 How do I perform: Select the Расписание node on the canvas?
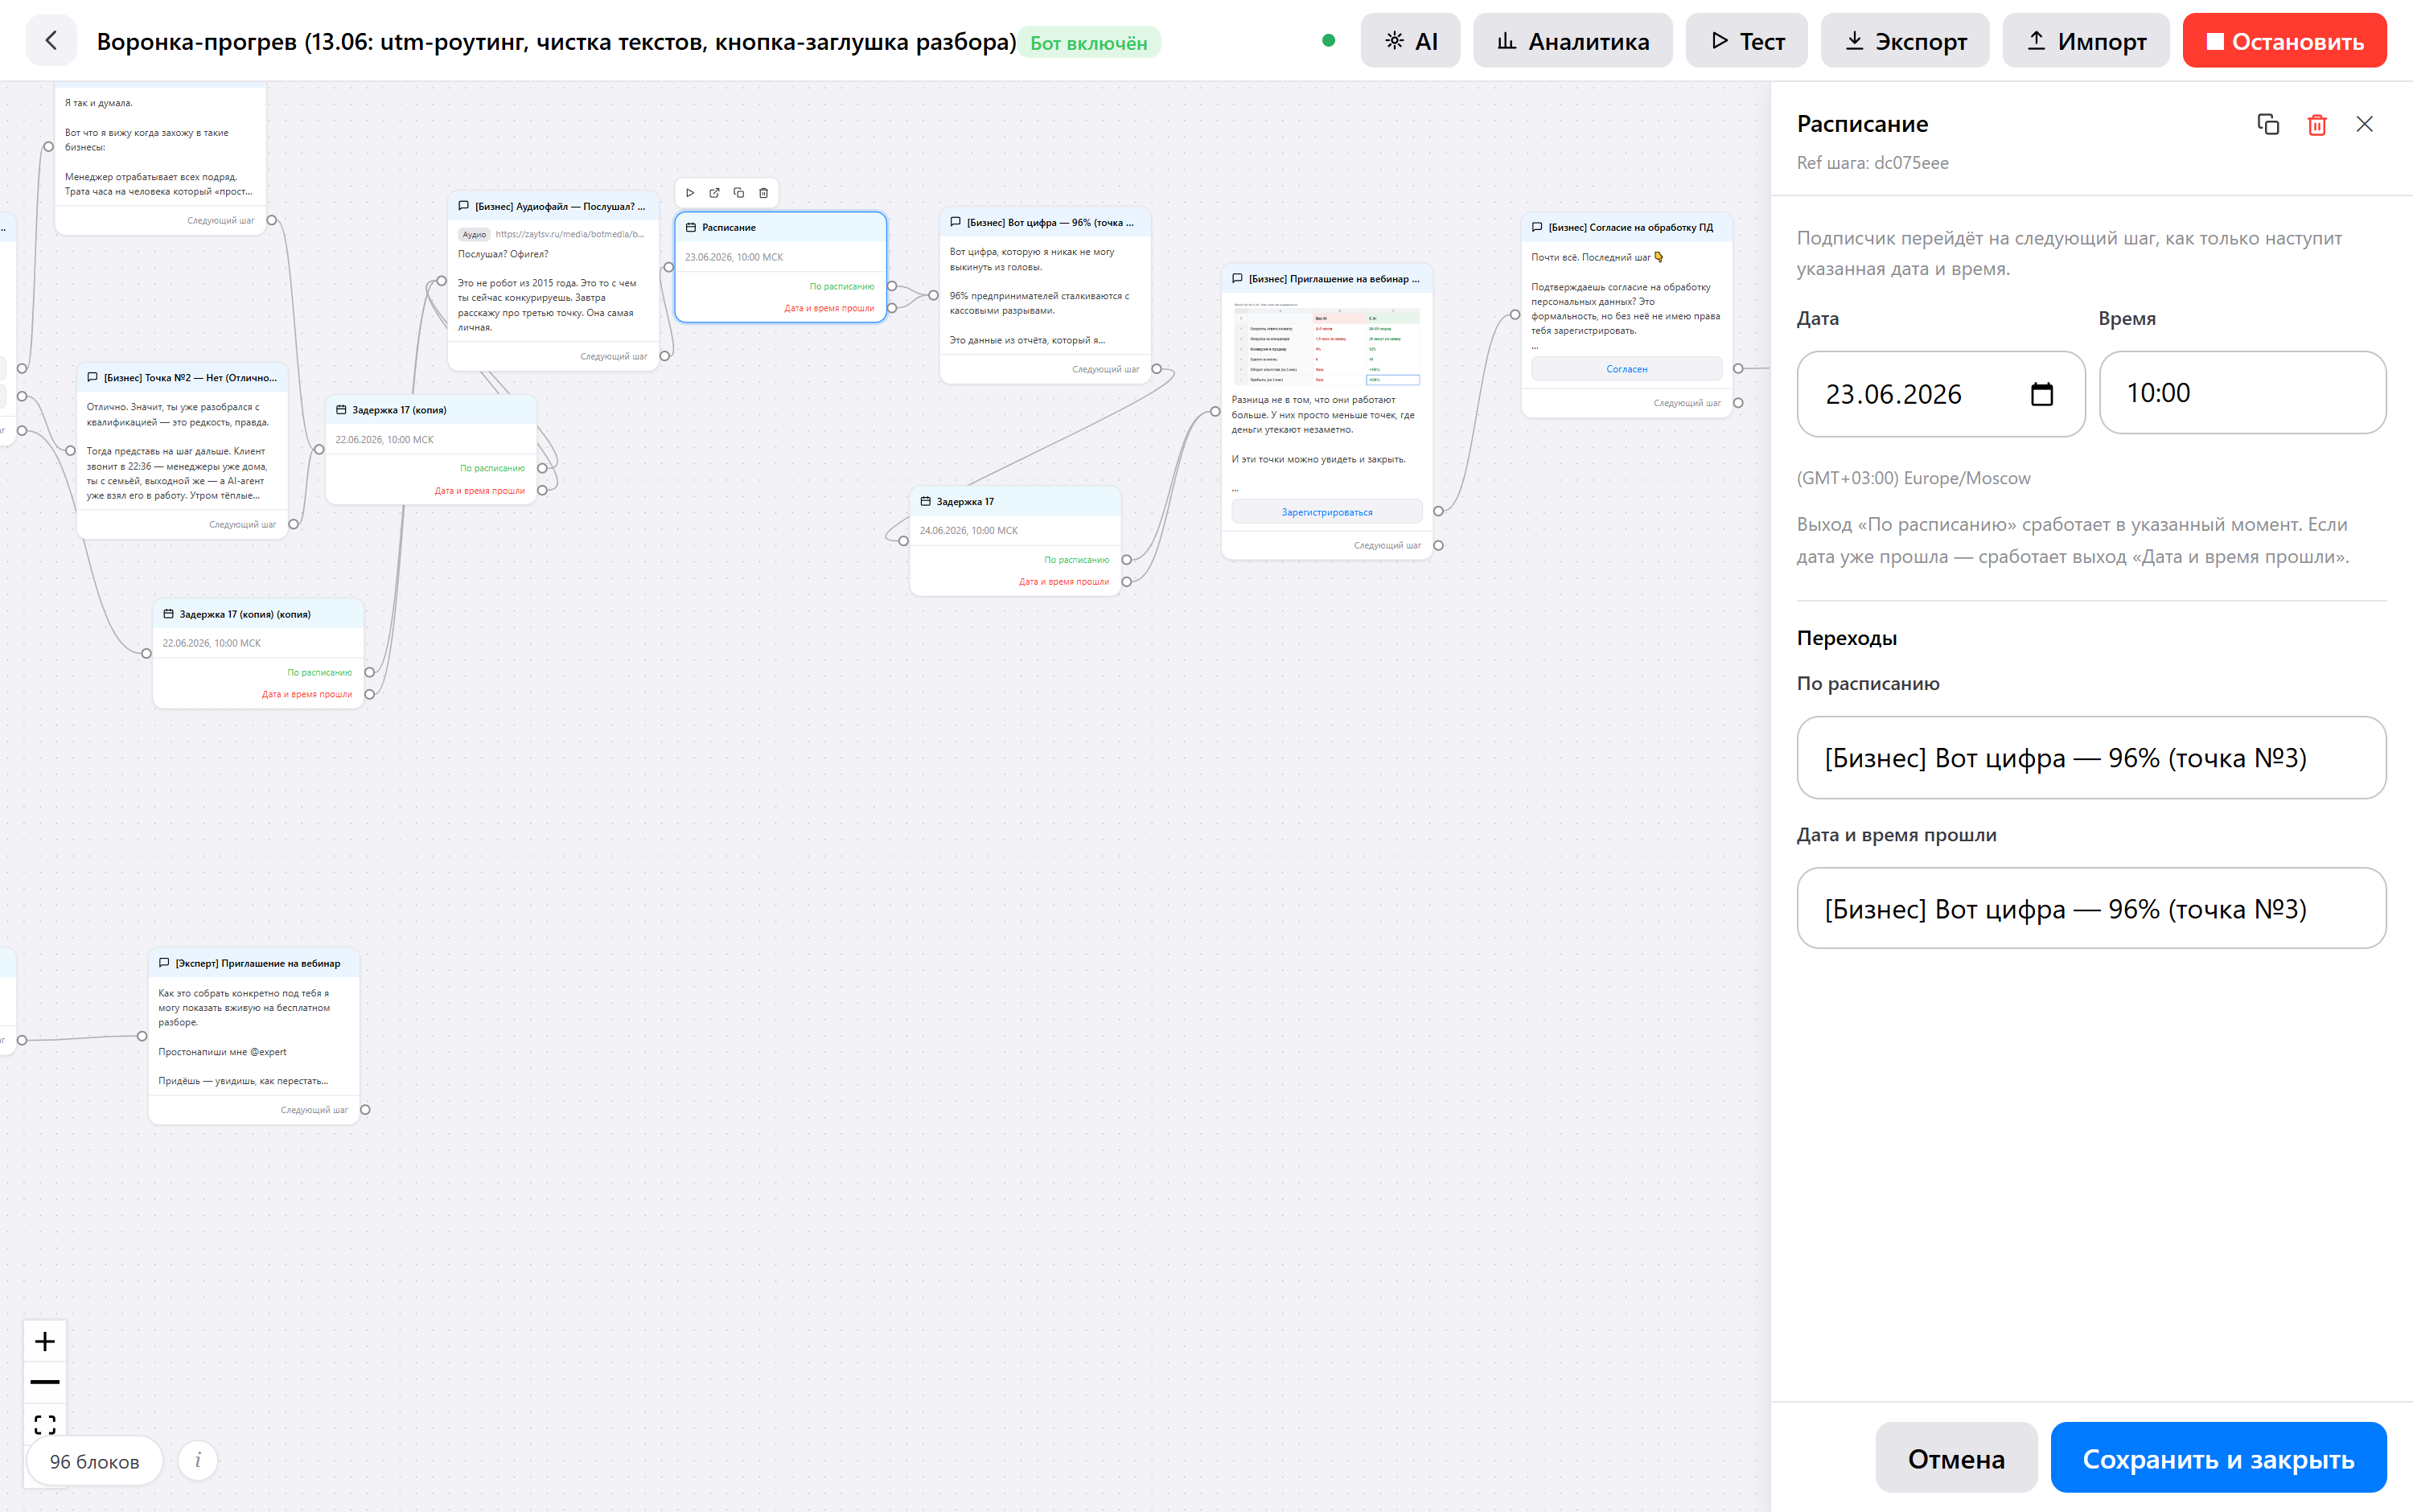781,267
